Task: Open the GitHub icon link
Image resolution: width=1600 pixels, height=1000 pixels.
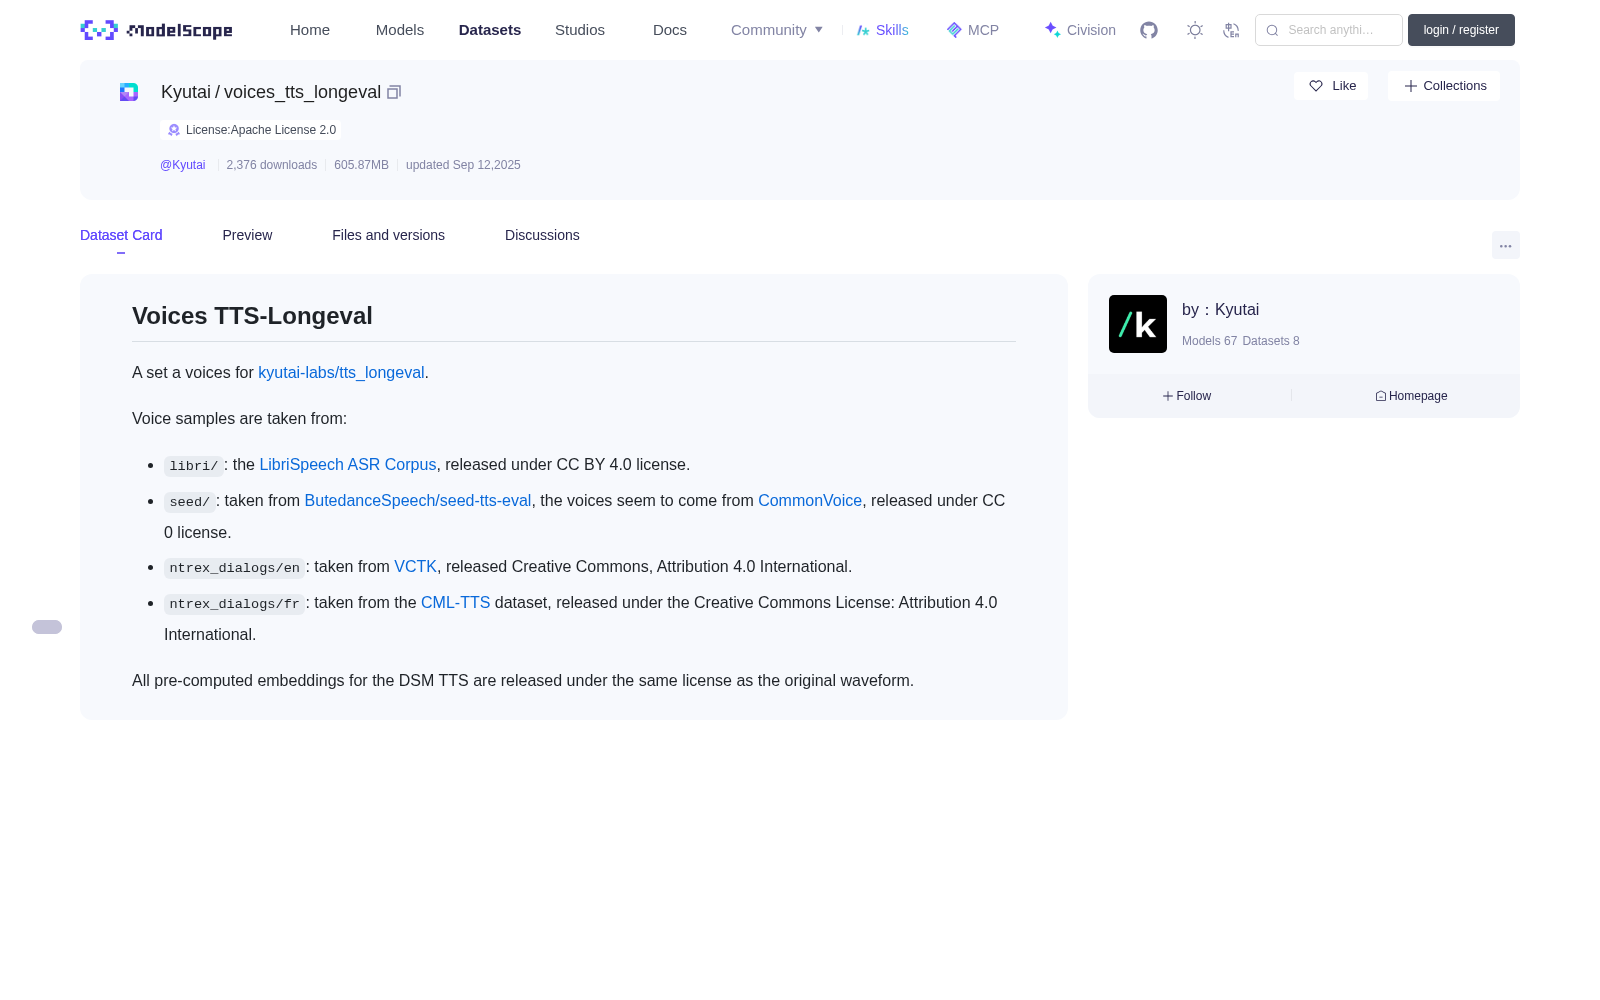Action: [1149, 30]
